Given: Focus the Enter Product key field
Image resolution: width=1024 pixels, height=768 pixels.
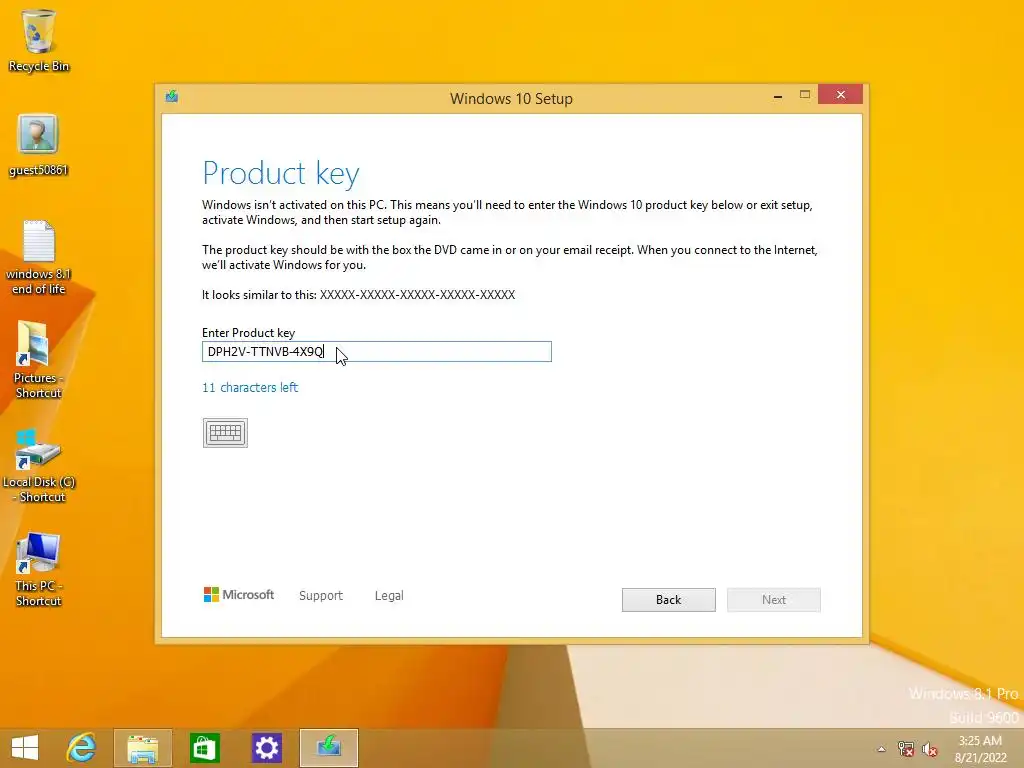Looking at the screenshot, I should pos(377,351).
